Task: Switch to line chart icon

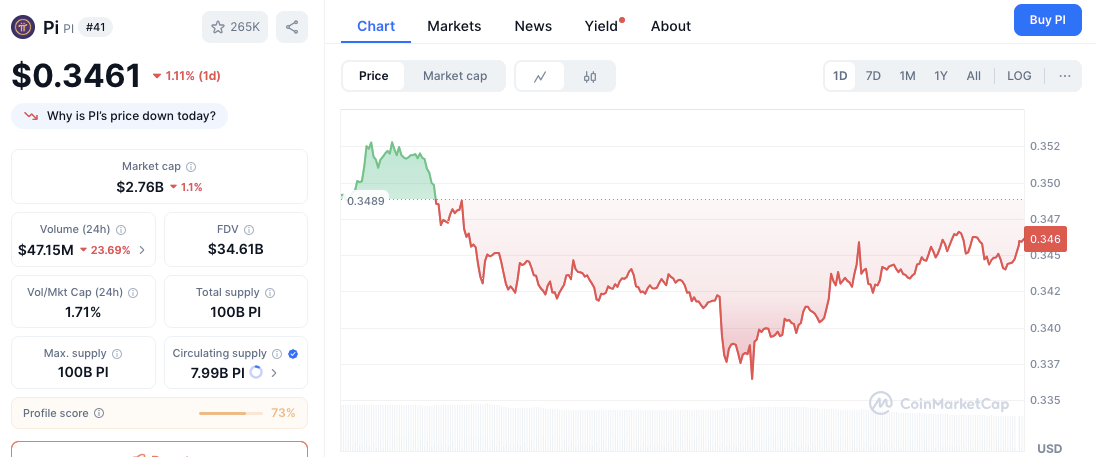Action: tap(540, 76)
